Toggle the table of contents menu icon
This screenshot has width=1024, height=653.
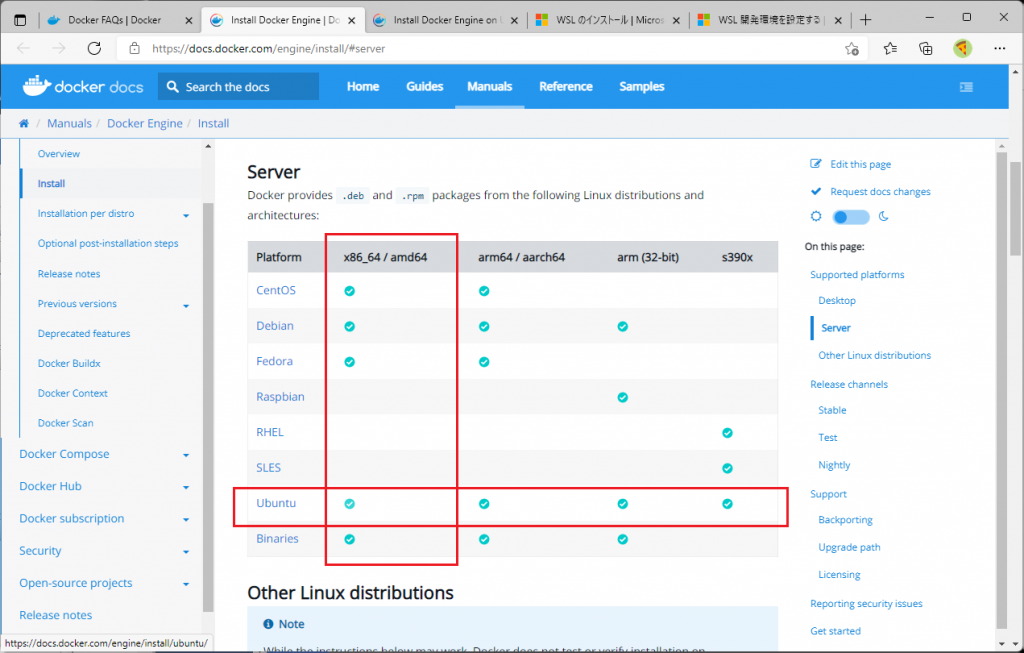[x=966, y=87]
